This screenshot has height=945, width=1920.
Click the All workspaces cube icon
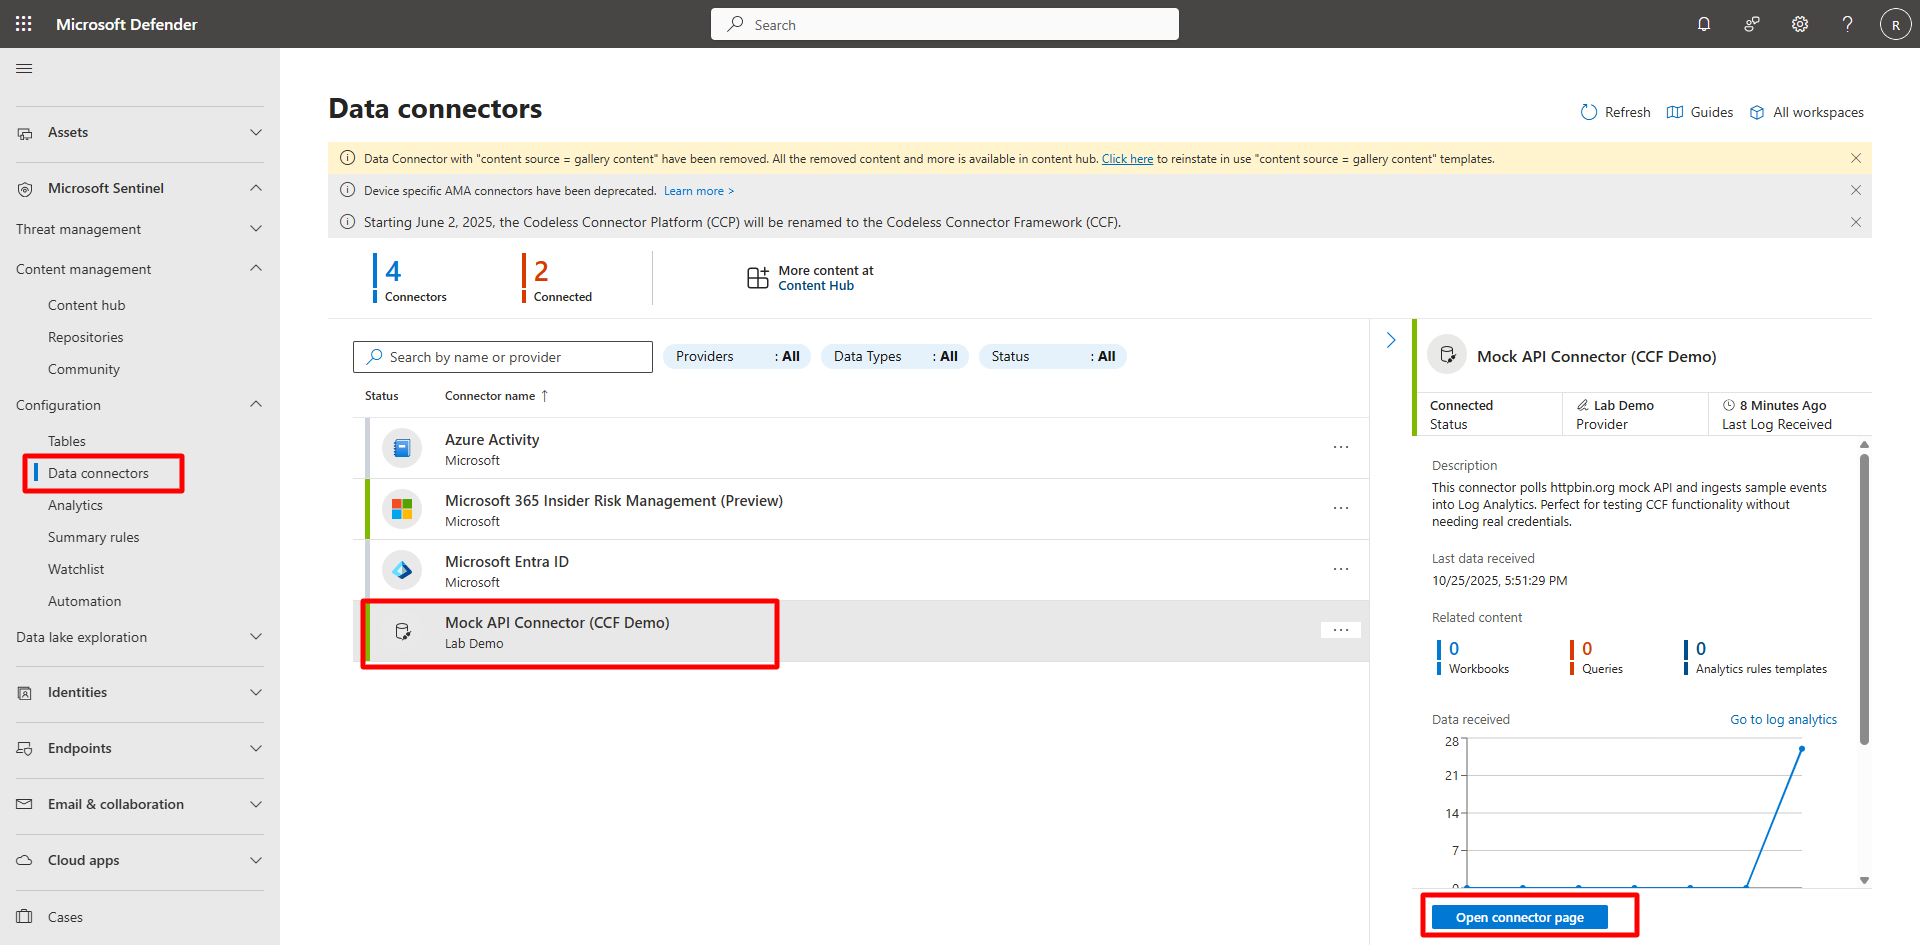1757,112
